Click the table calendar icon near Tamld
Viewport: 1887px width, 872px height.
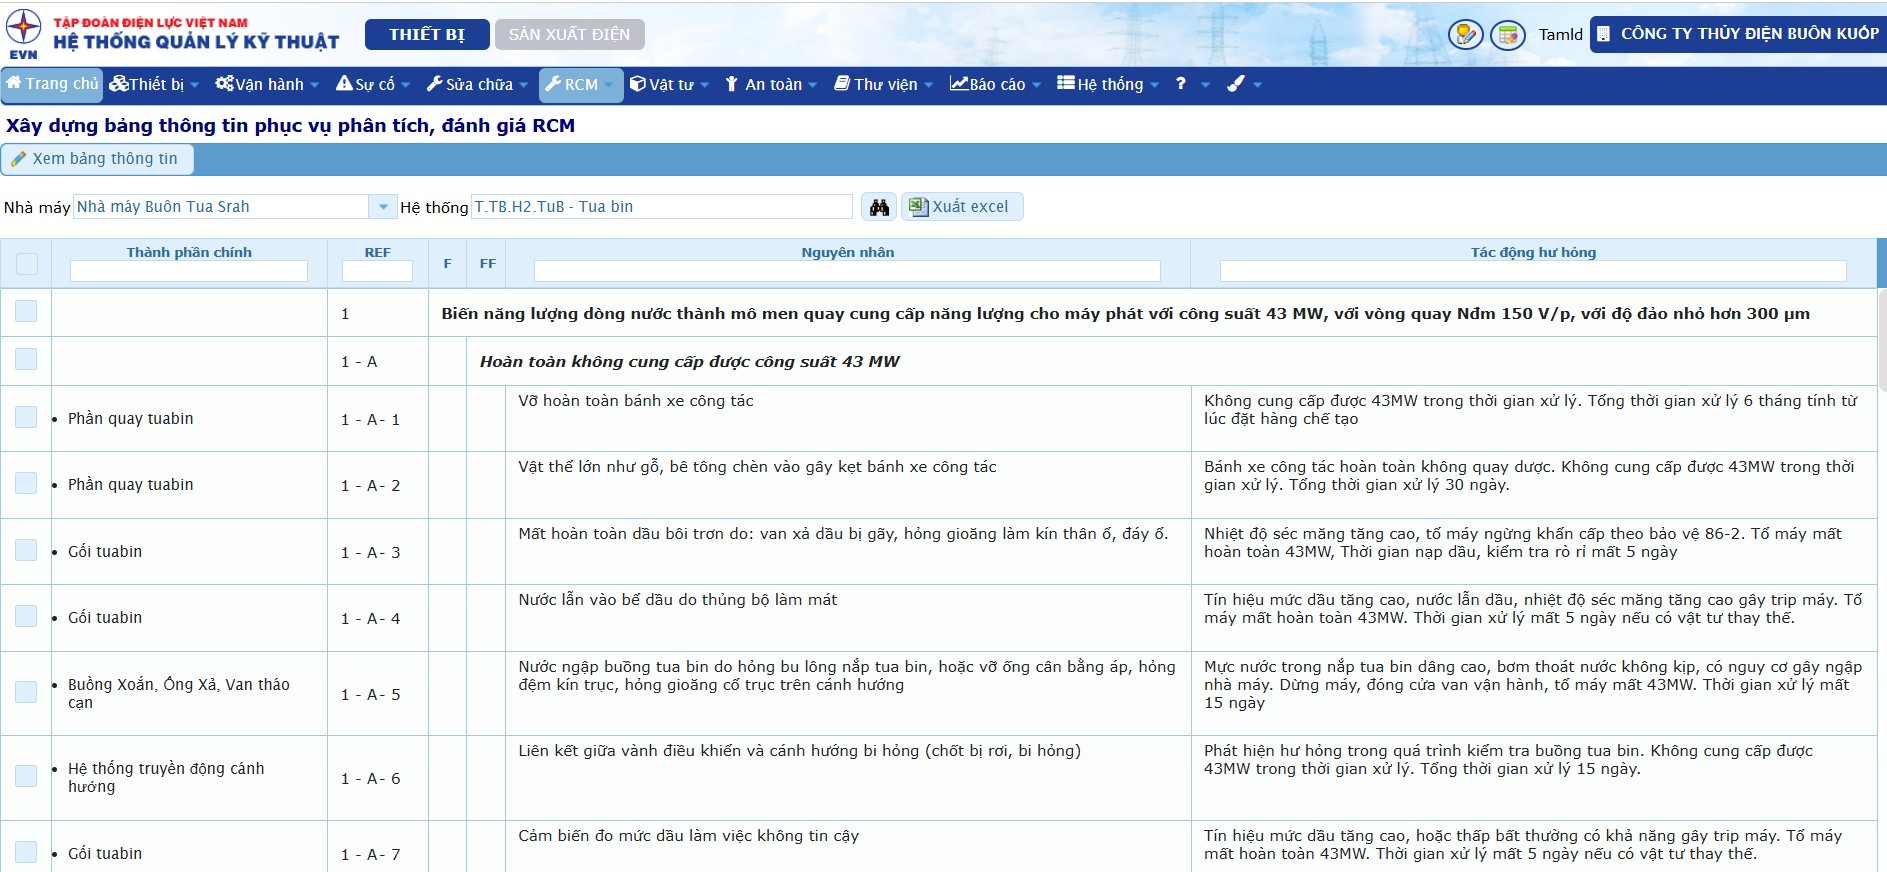pyautogui.click(x=1507, y=35)
